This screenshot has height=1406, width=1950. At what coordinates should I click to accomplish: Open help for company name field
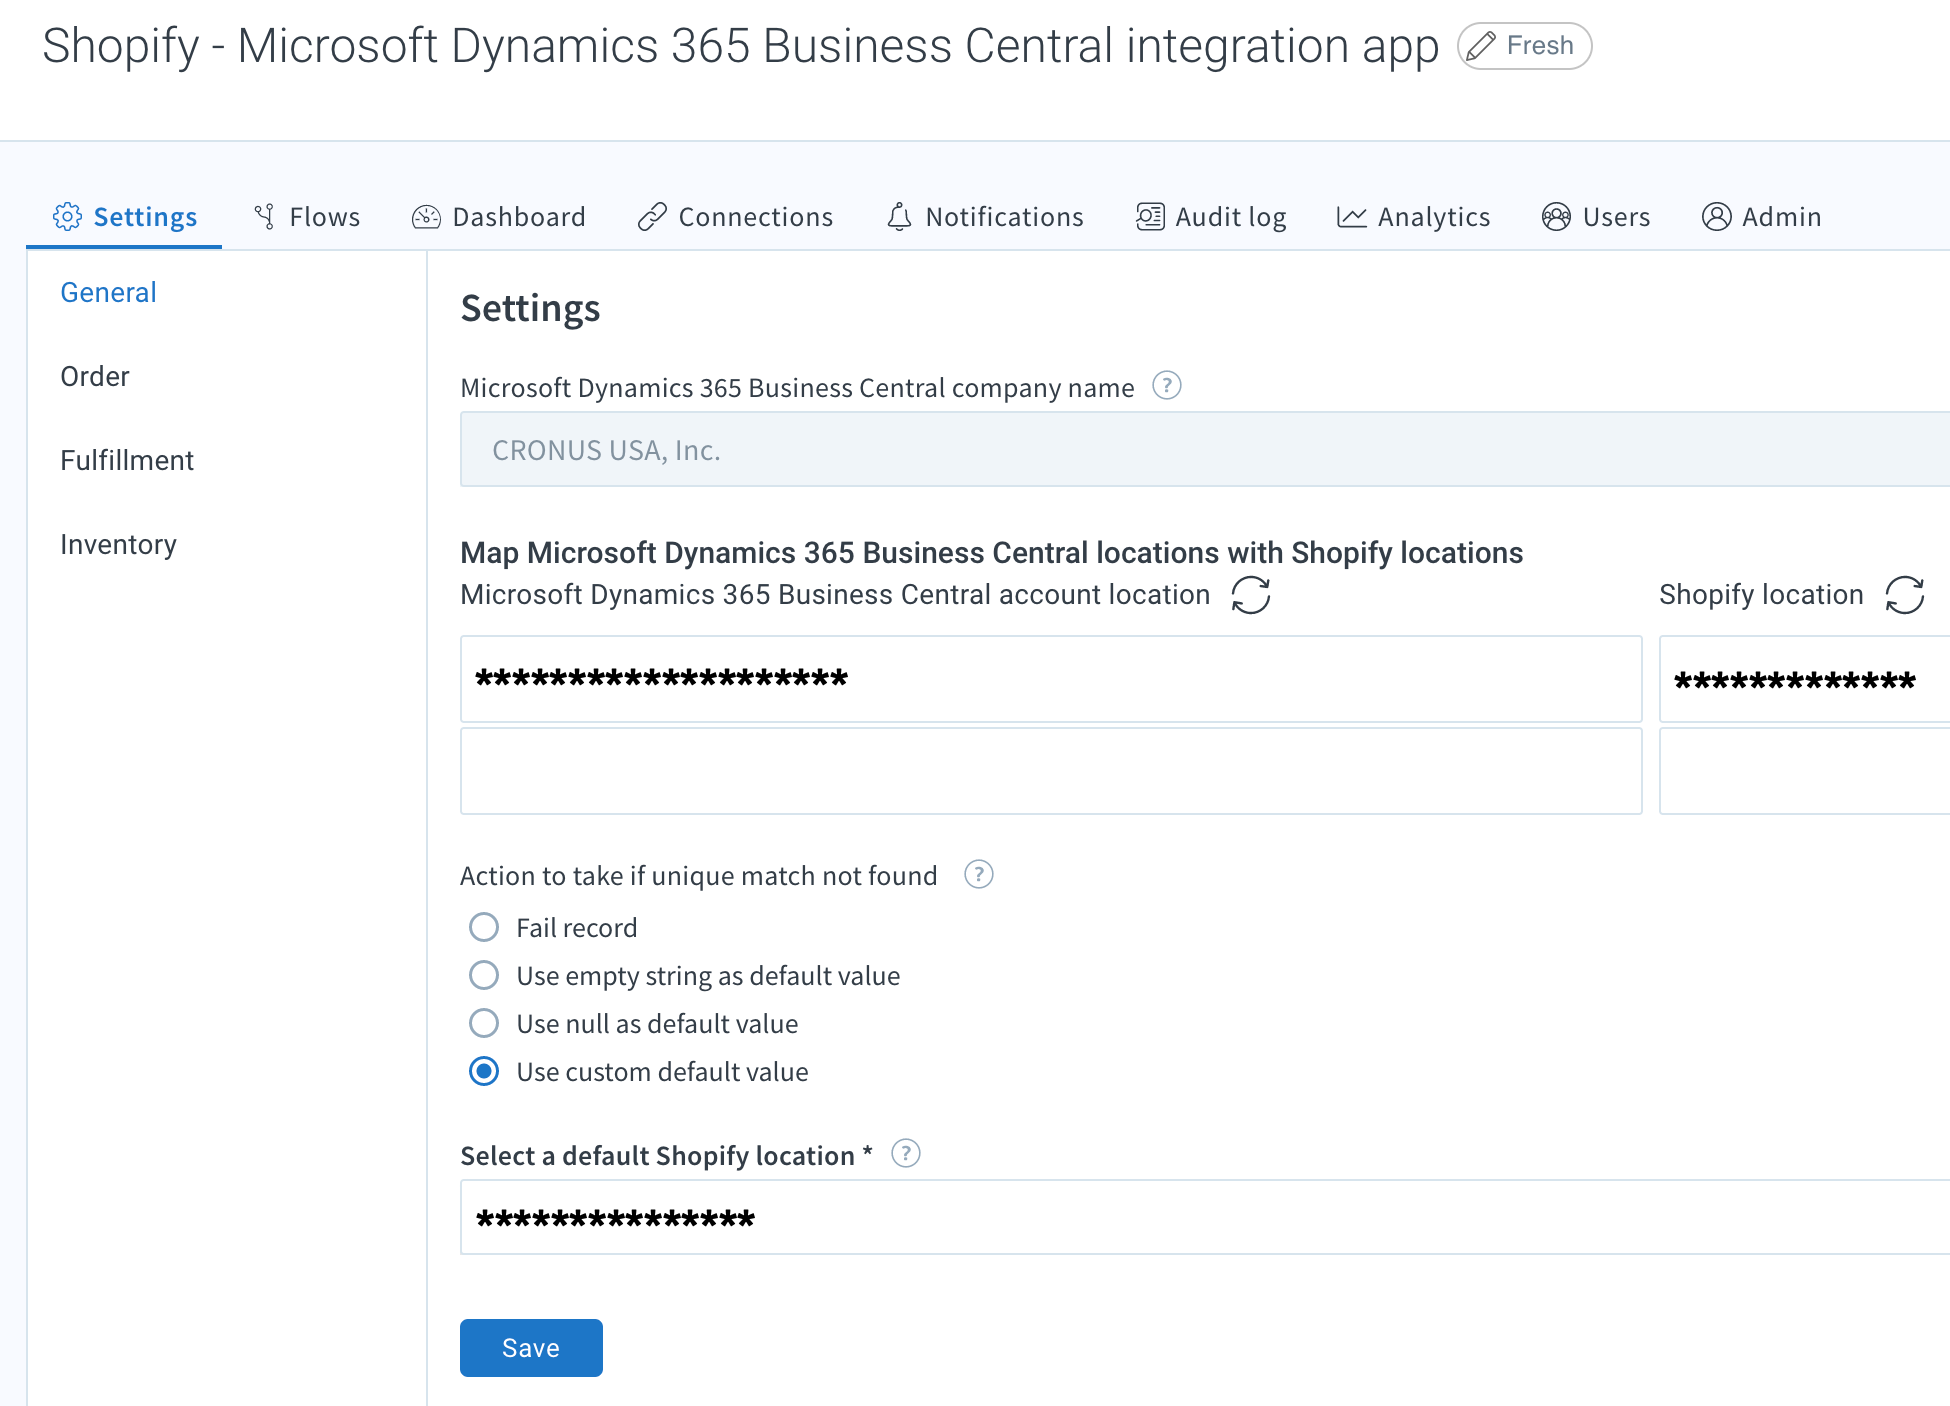(x=1167, y=386)
